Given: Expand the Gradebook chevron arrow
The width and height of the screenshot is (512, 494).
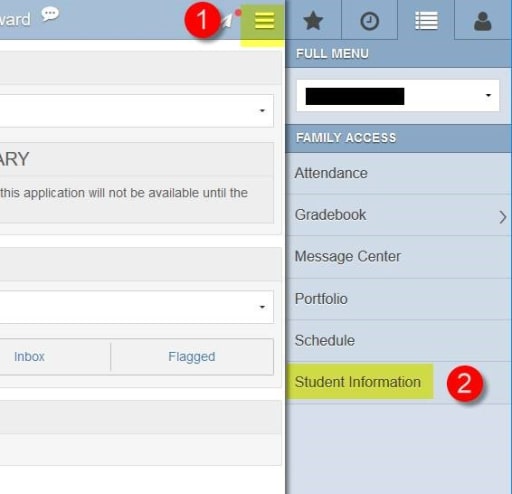Looking at the screenshot, I should click(x=502, y=217).
